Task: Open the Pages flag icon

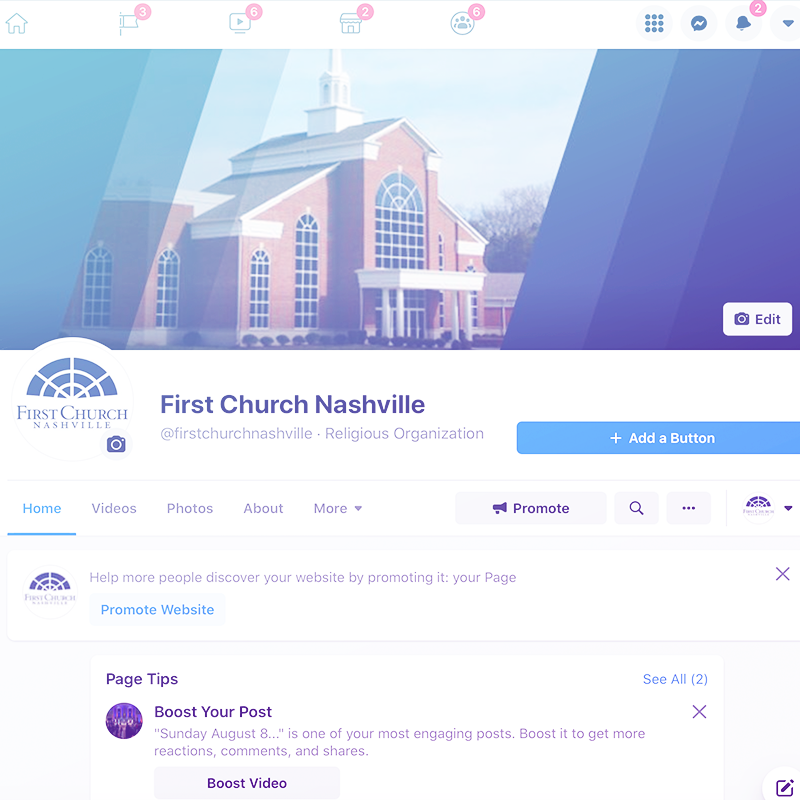Action: pyautogui.click(x=128, y=23)
